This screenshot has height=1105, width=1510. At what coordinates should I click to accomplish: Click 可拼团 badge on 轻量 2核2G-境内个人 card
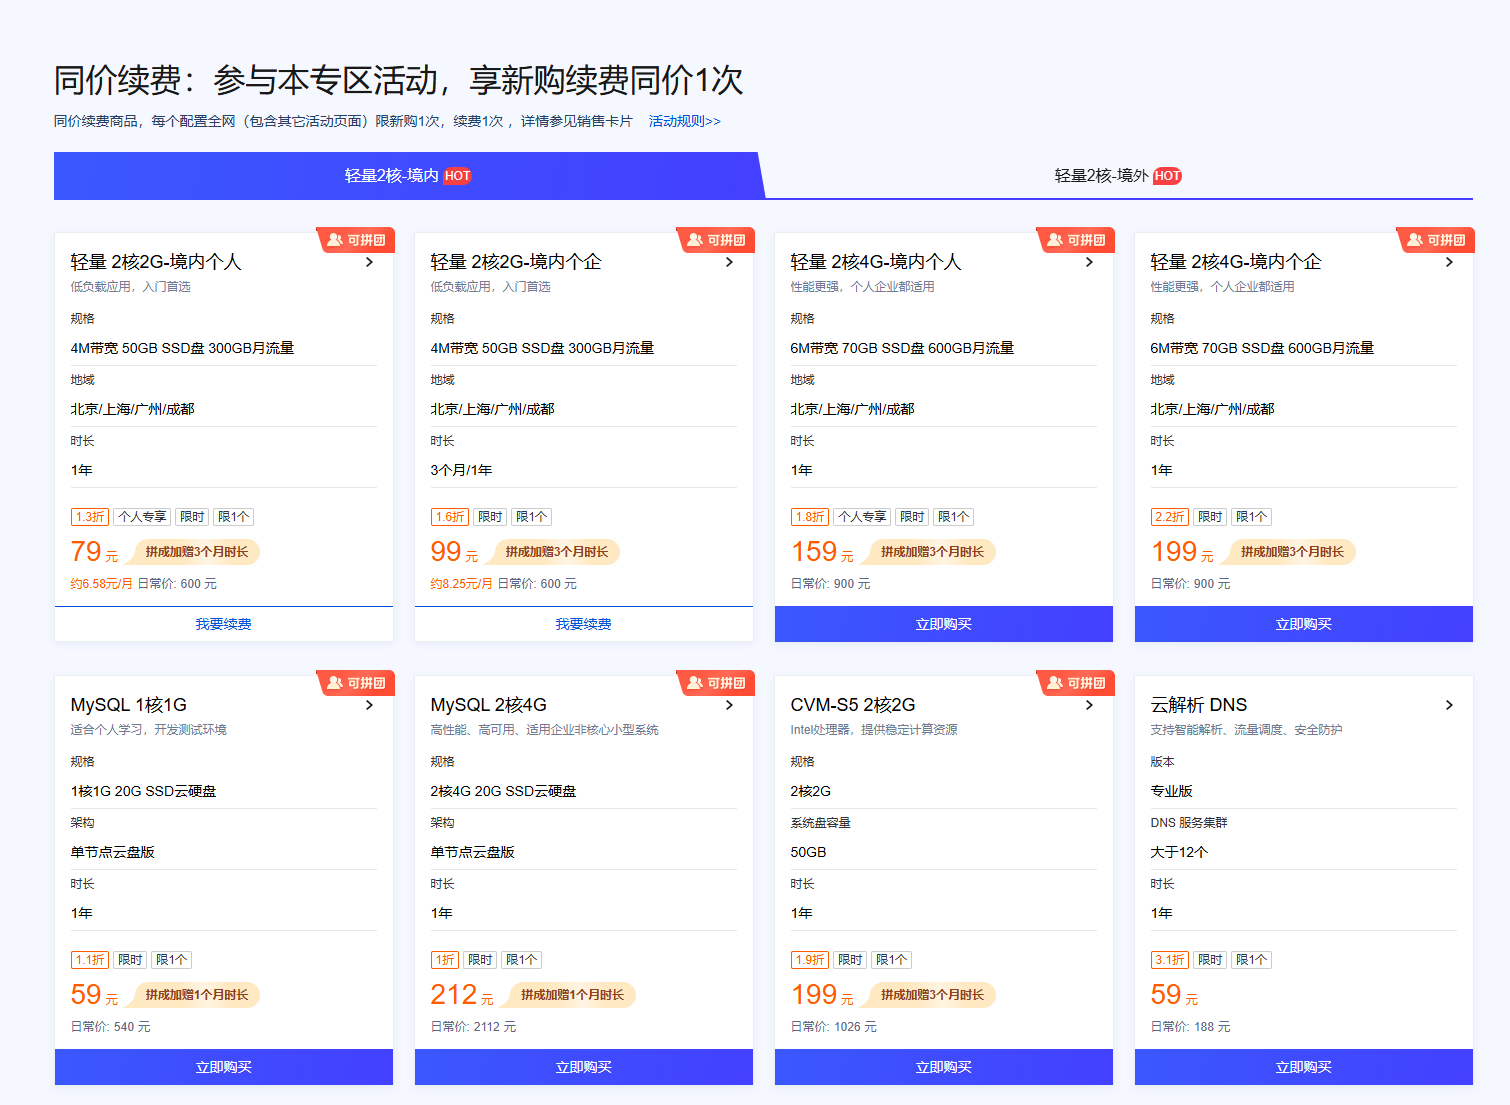[356, 240]
